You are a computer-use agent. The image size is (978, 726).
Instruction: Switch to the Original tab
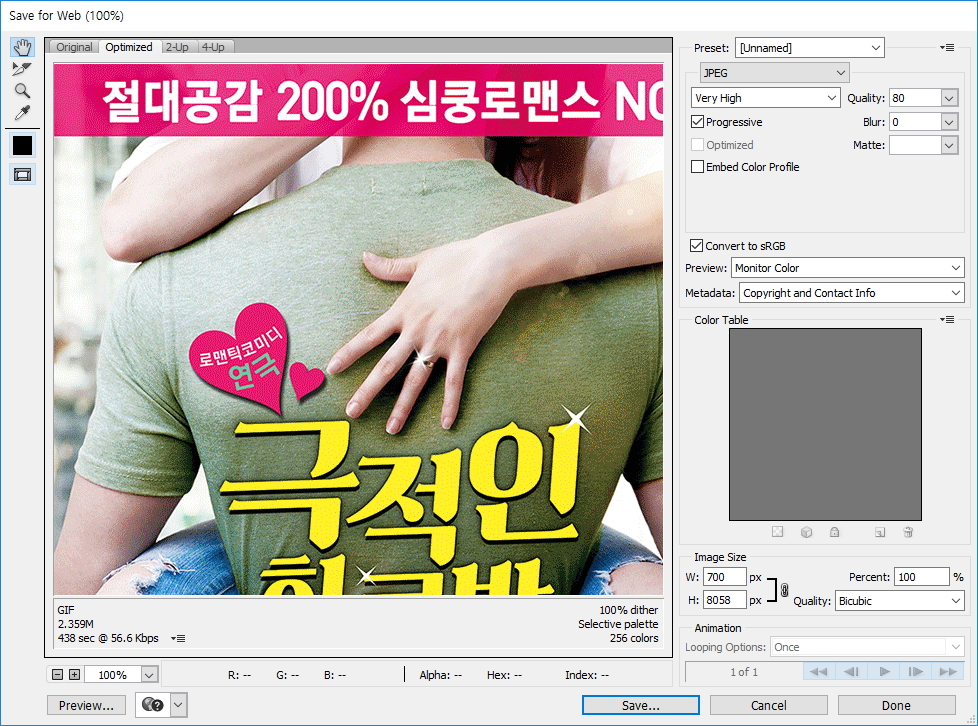tap(74, 47)
